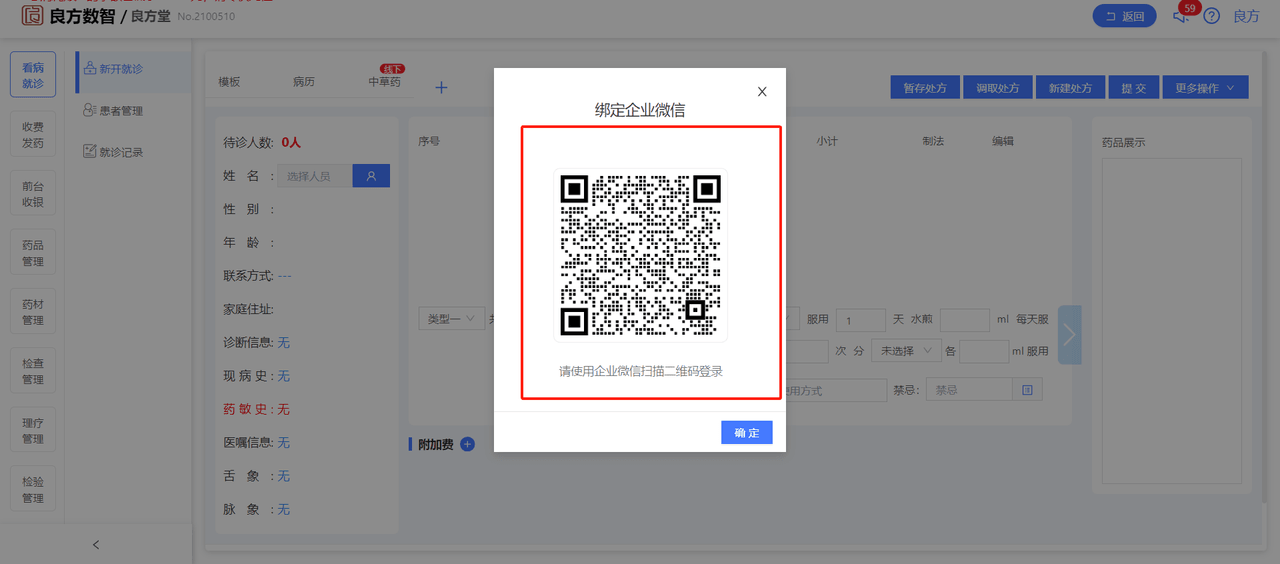This screenshot has height=564, width=1280.
Task: Click the blue person select icon button
Action: tap(371, 176)
